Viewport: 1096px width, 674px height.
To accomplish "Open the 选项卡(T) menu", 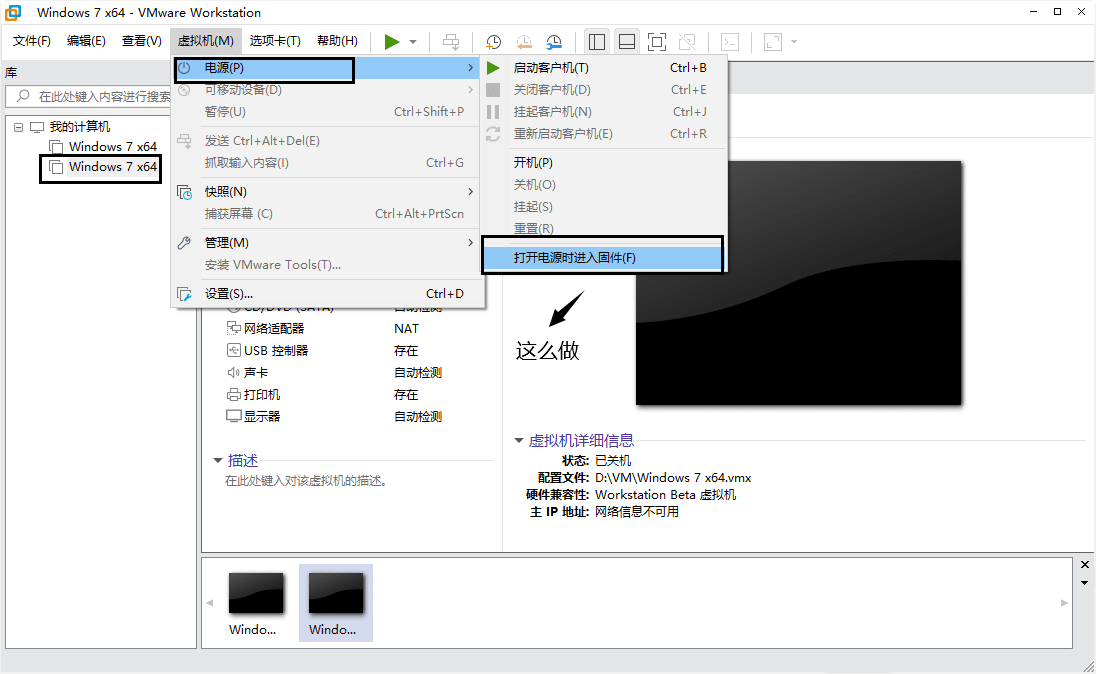I will (275, 41).
